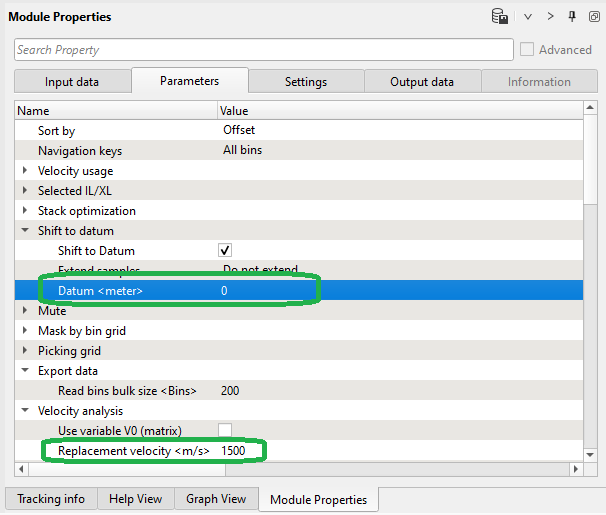Uncheck Shift to Datum checkbox
Image resolution: width=606 pixels, height=515 pixels.
(225, 251)
